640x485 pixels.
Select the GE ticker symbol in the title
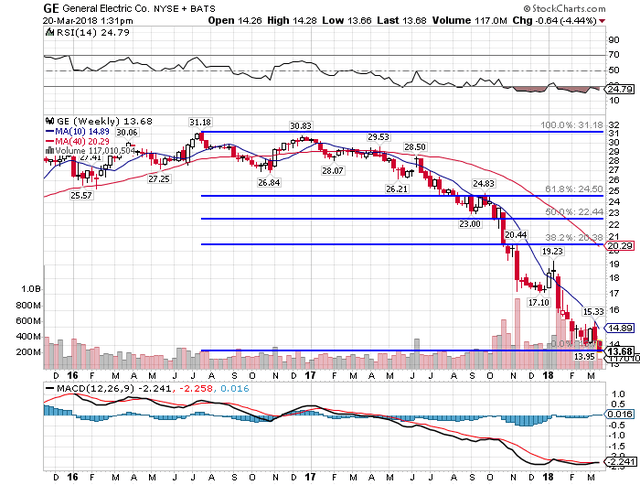pos(51,9)
